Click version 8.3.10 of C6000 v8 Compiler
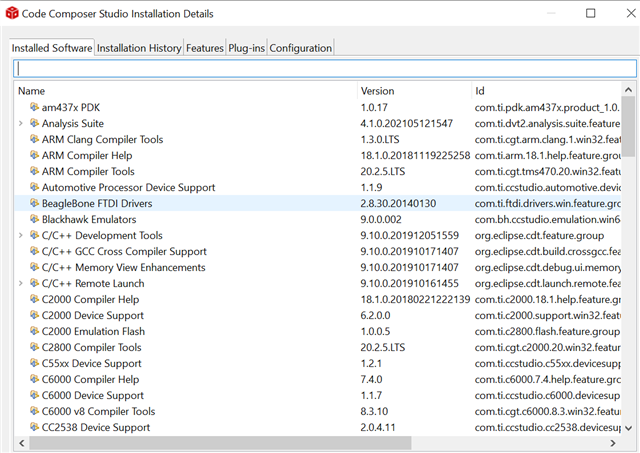The height and width of the screenshot is (453, 640). (374, 411)
